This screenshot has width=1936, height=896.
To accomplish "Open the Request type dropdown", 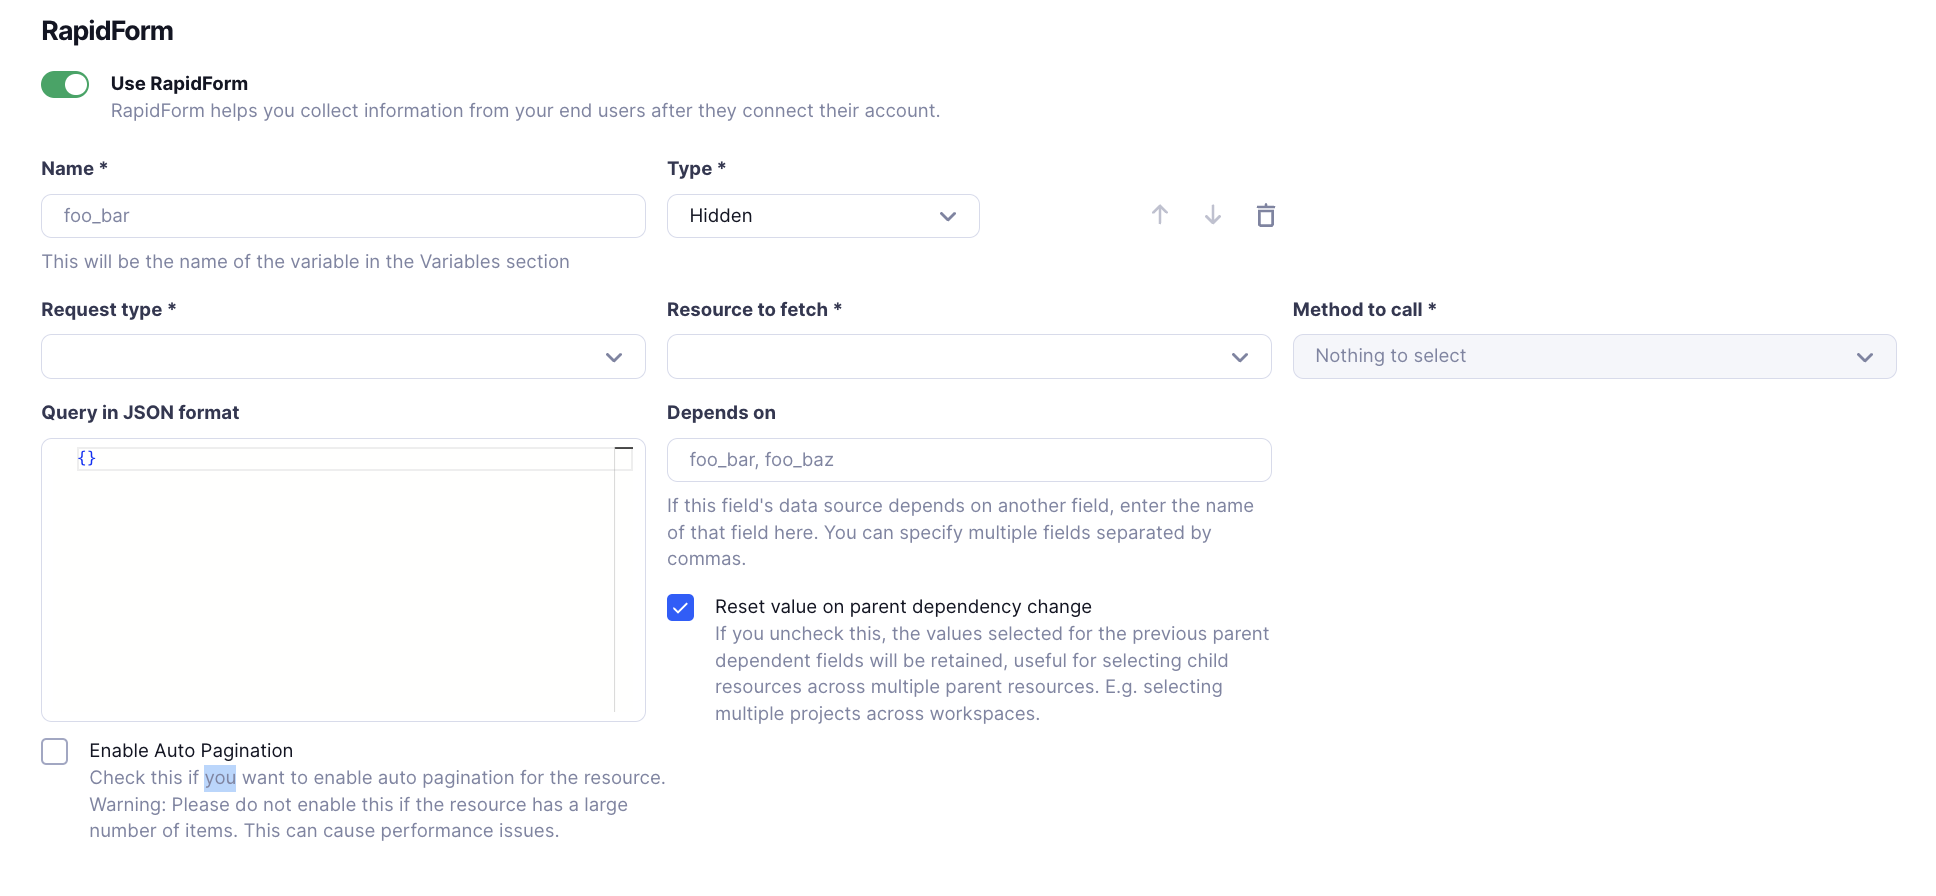I will pyautogui.click(x=343, y=357).
